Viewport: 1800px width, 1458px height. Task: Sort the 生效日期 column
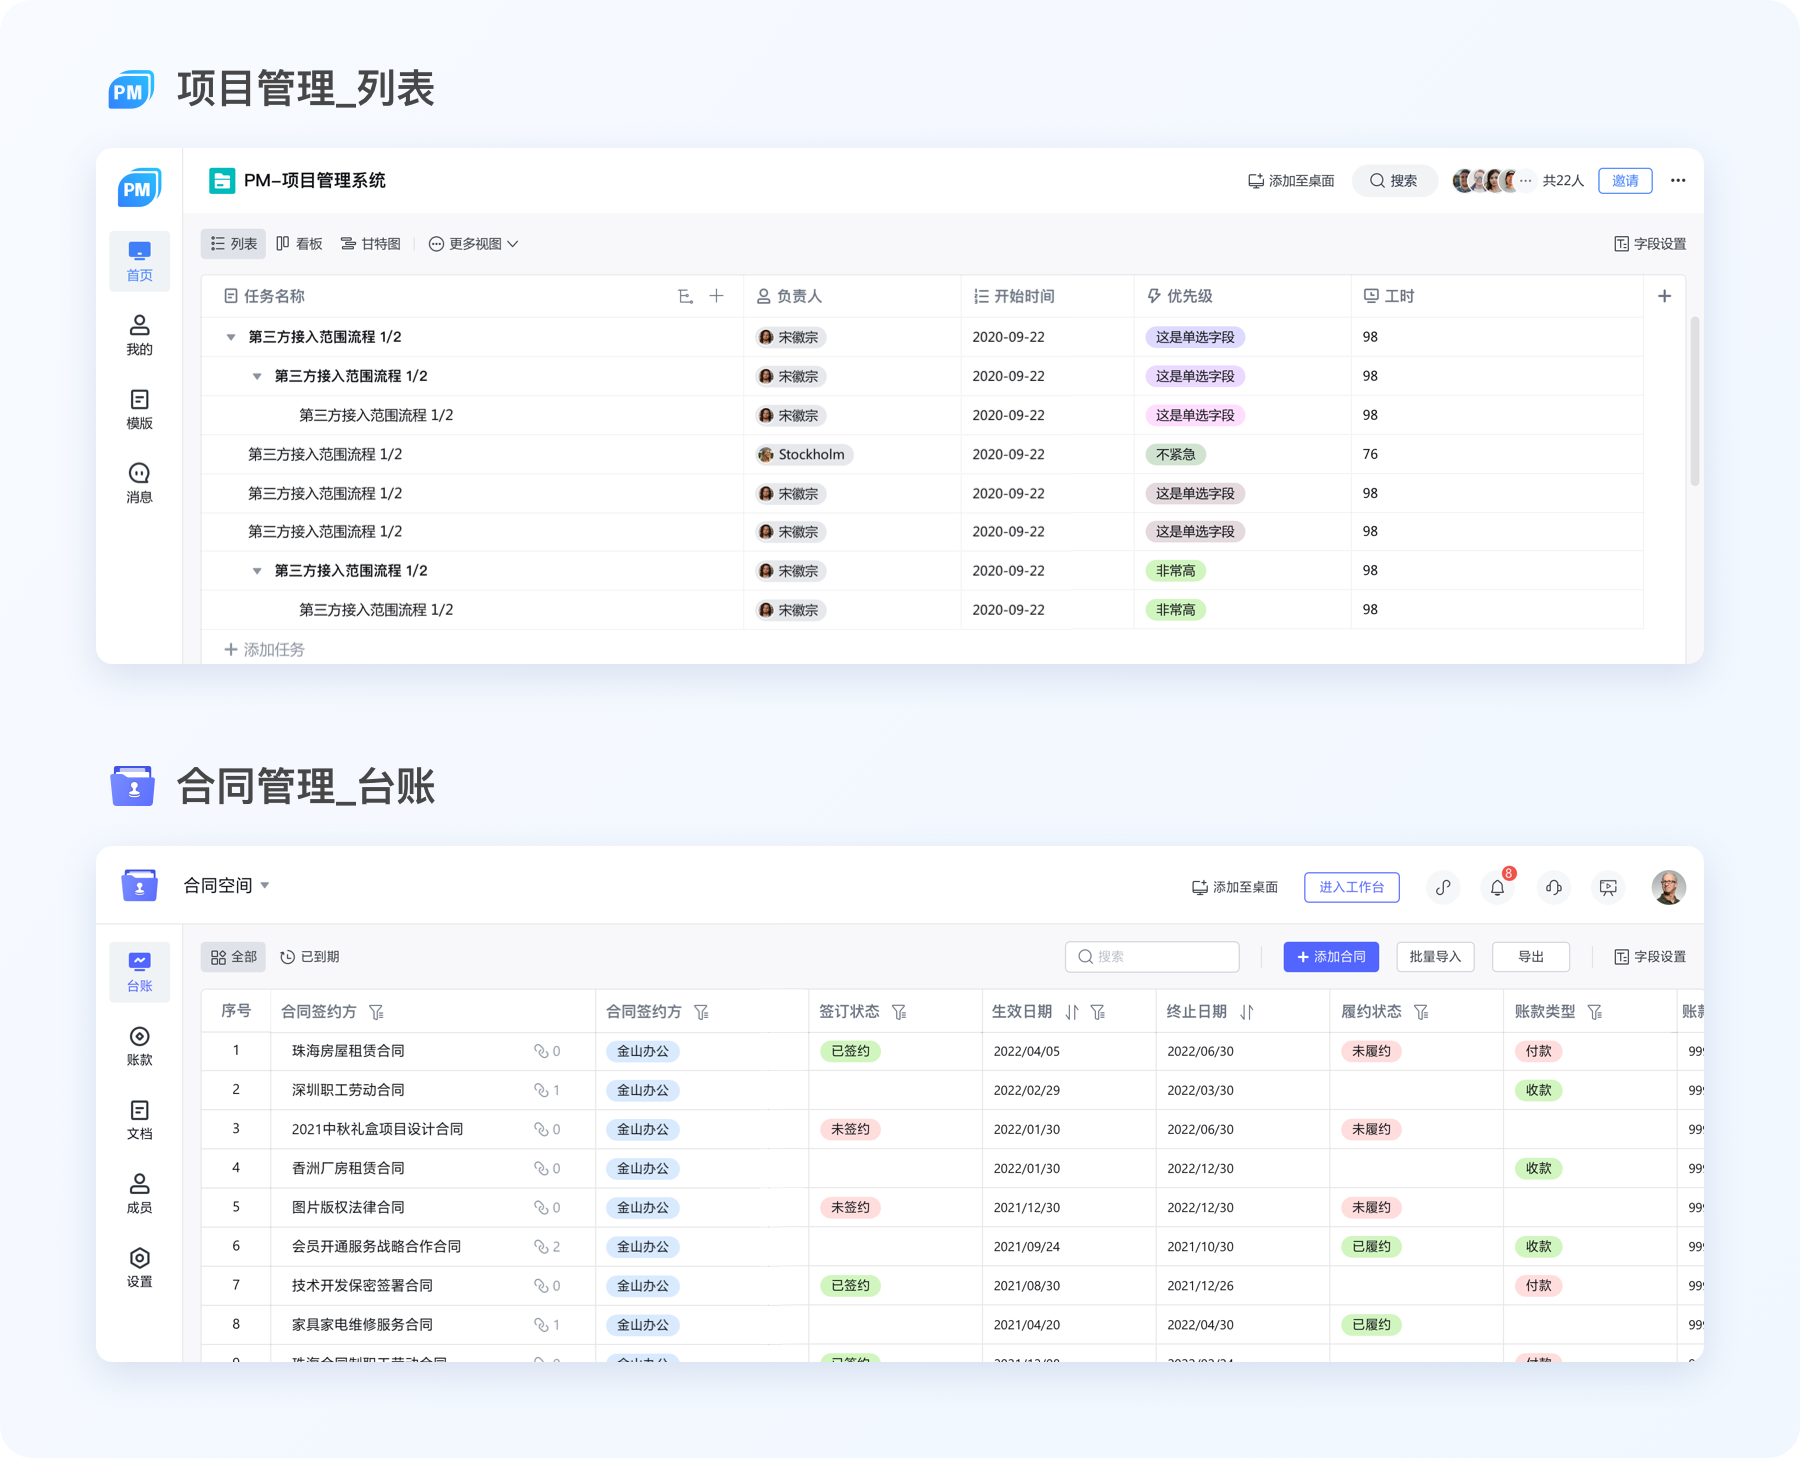click(1072, 1012)
